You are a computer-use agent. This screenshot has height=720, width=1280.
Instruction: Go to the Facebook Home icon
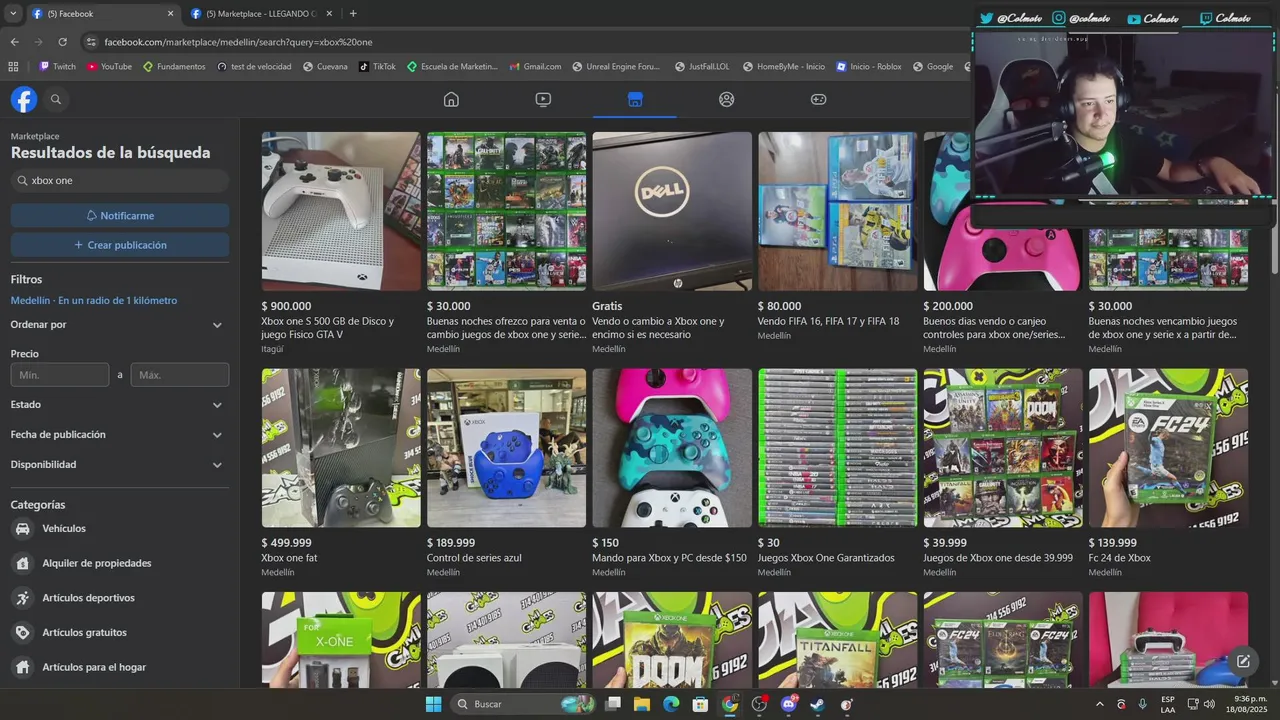[x=451, y=99]
